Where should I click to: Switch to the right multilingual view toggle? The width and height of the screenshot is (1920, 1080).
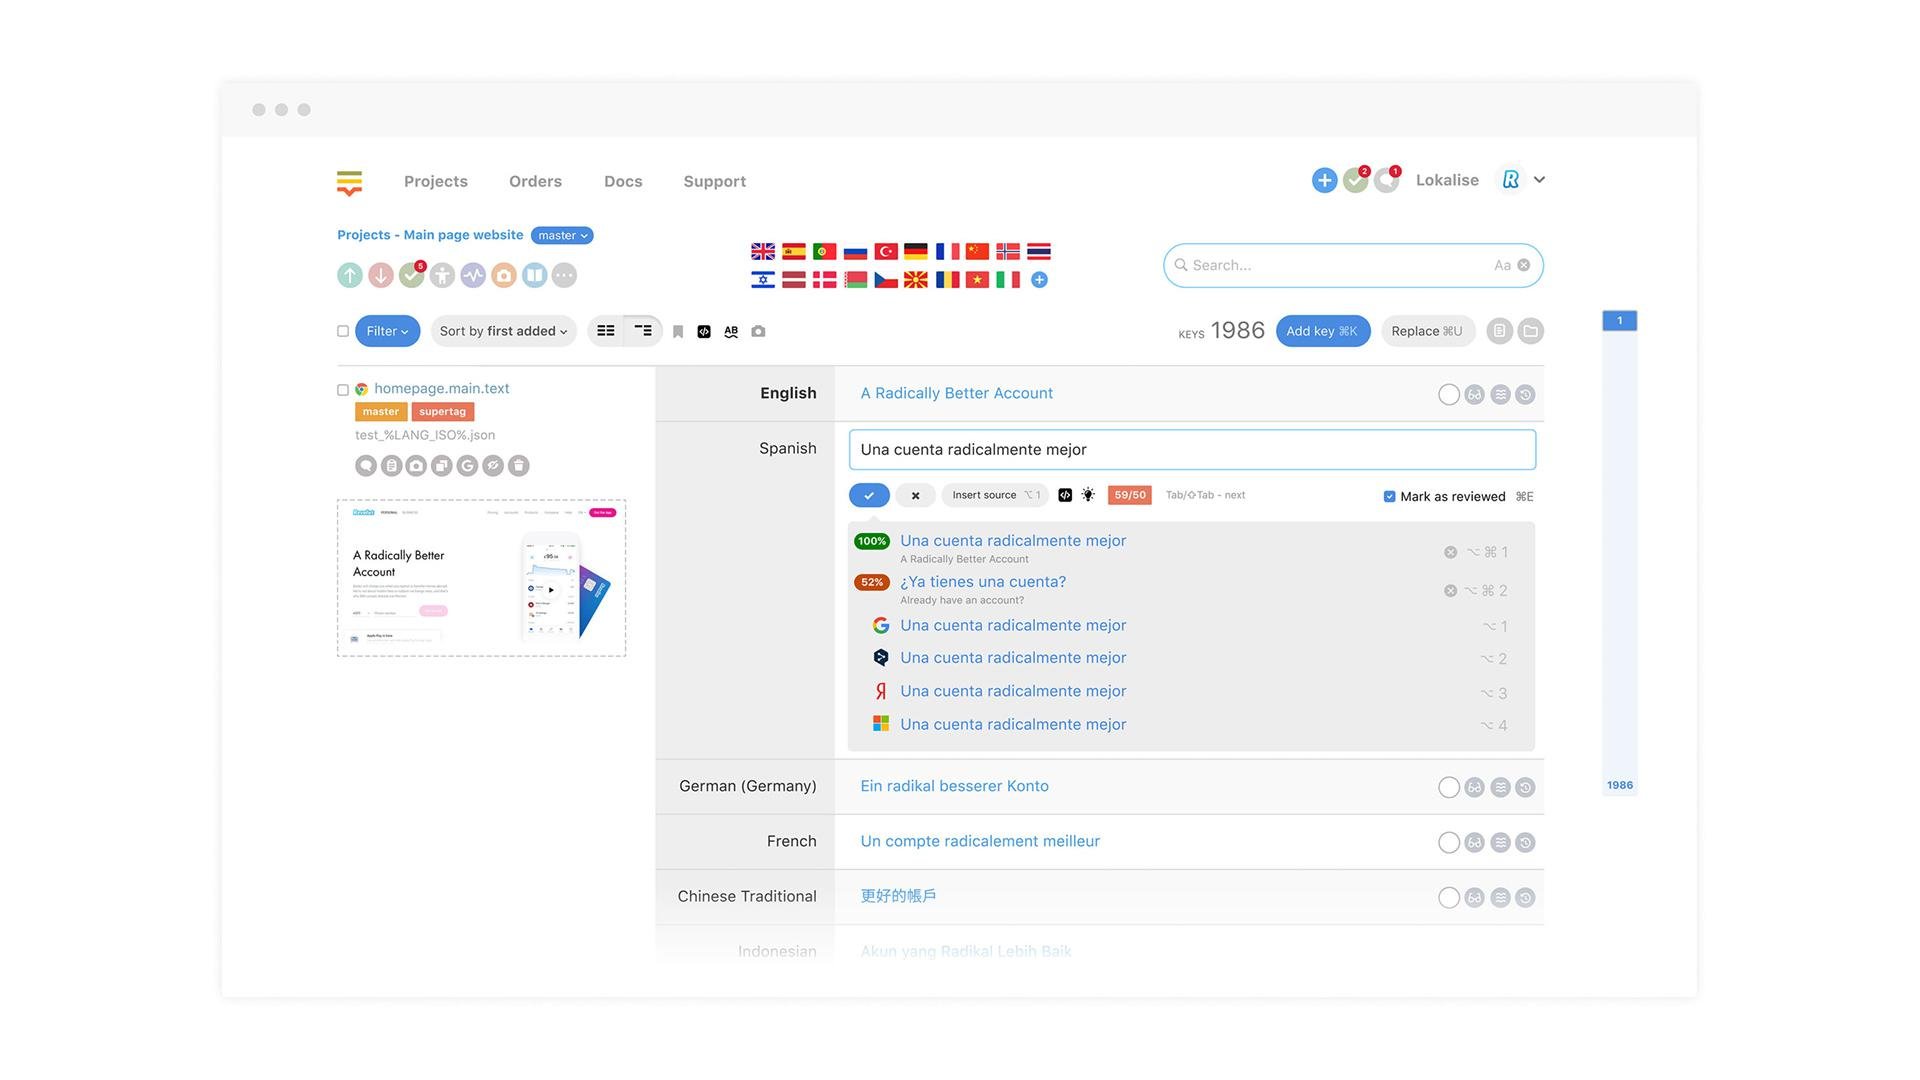[643, 331]
